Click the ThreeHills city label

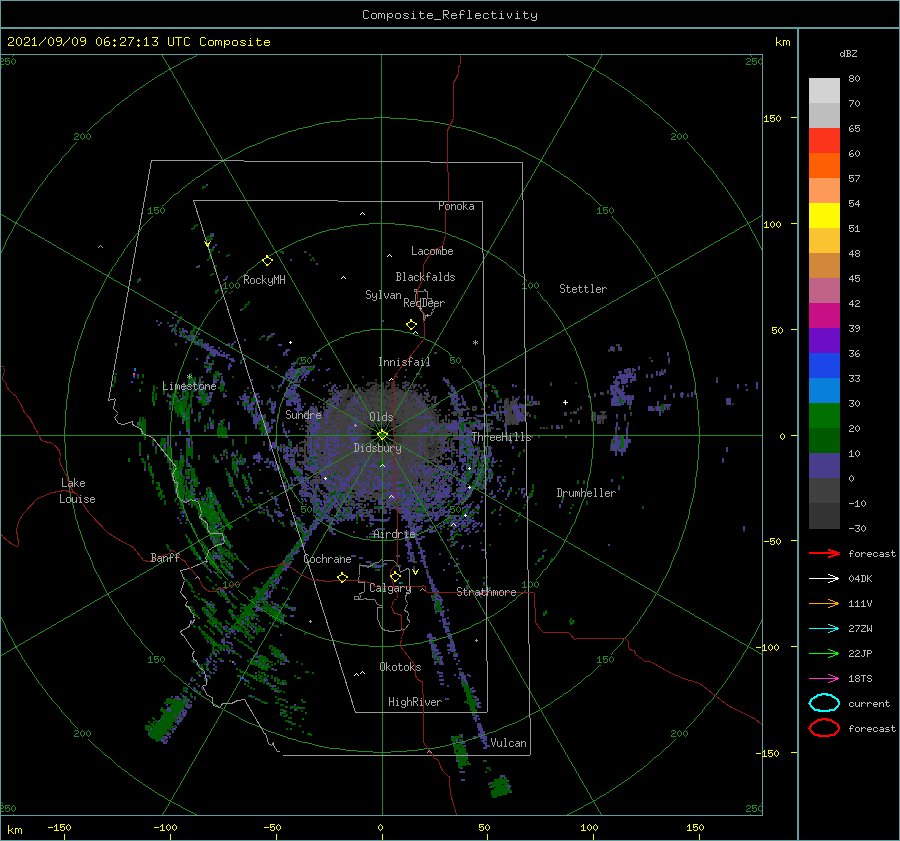click(502, 437)
